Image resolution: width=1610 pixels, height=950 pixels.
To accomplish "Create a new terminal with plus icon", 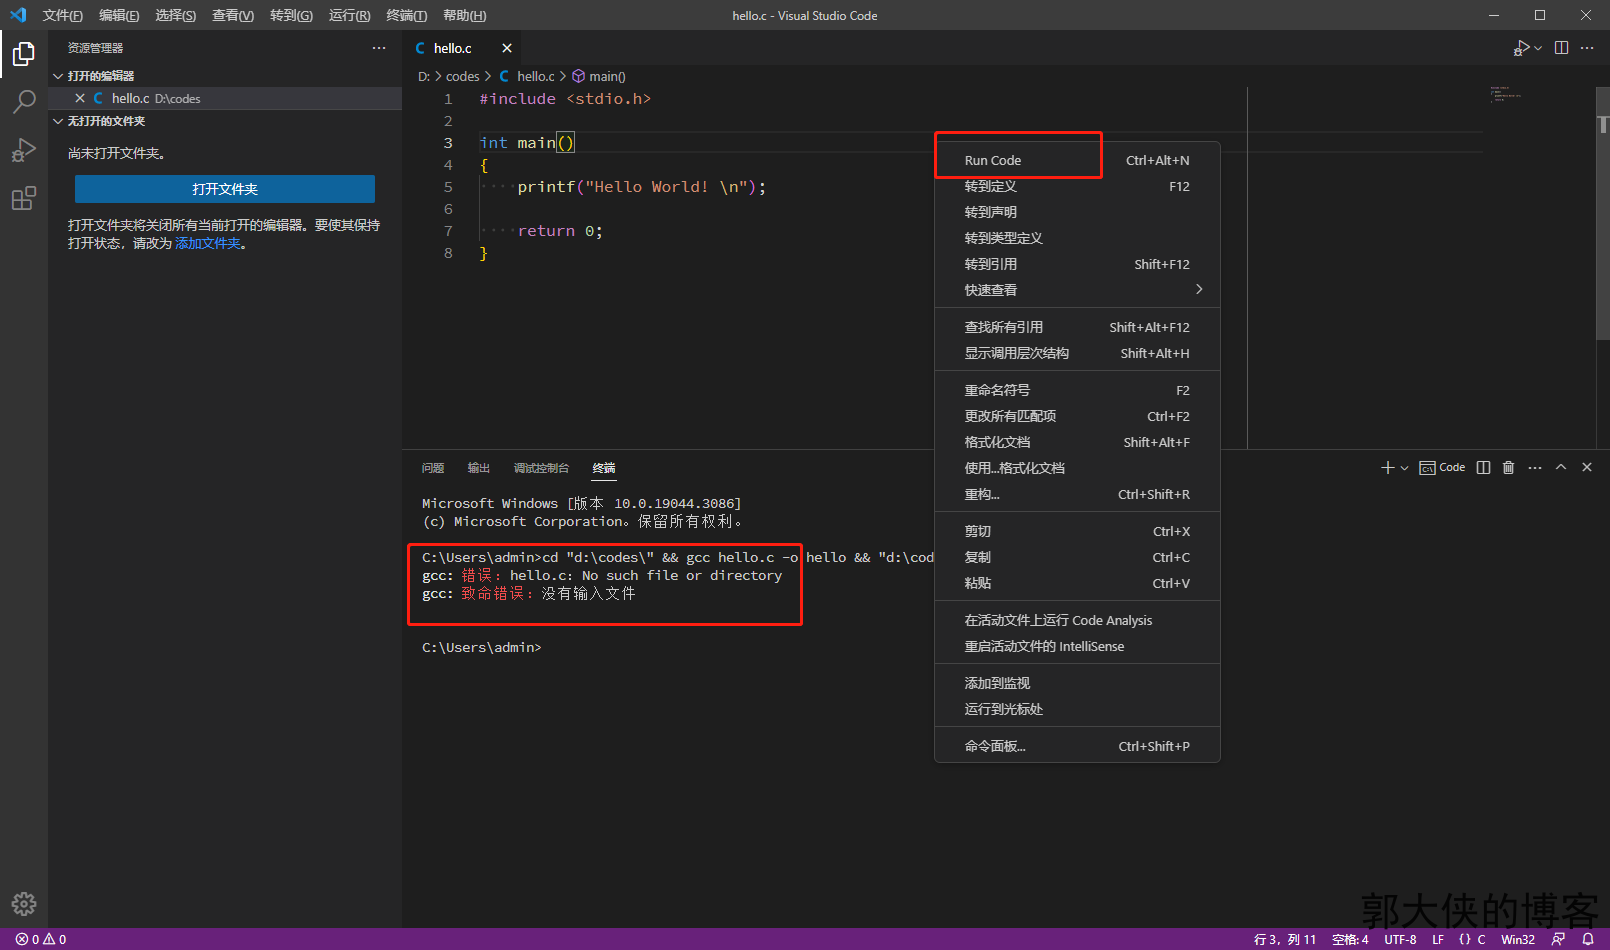I will point(1387,467).
